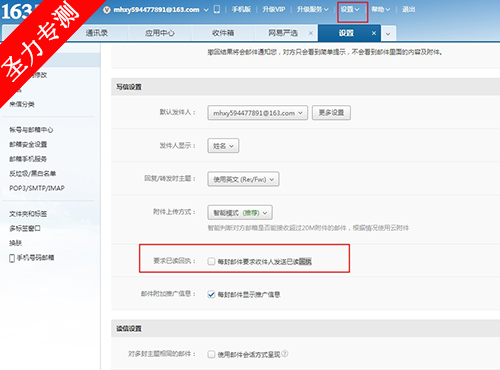Click the avatar icon beside the email address

(x=107, y=10)
